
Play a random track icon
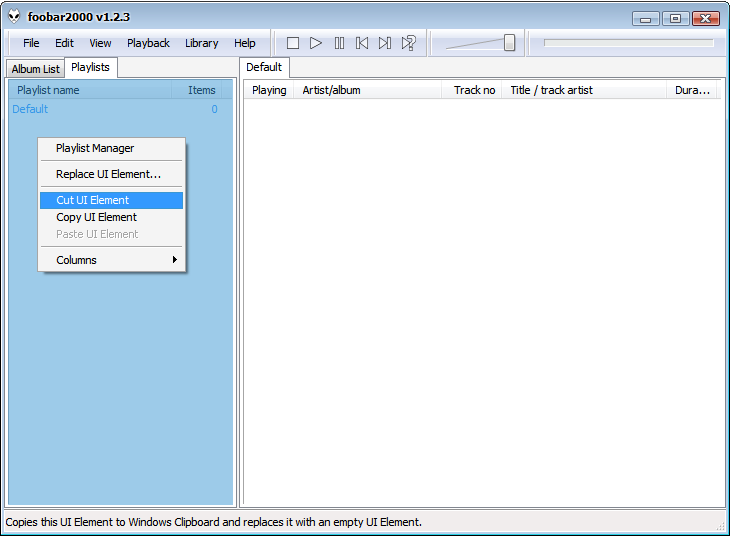click(x=408, y=43)
